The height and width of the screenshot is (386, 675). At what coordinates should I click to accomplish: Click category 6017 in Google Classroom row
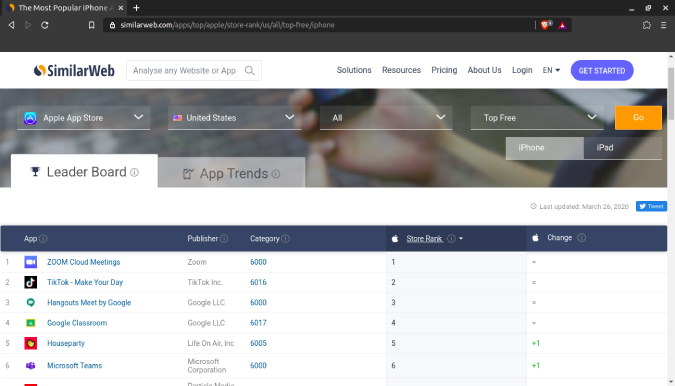(258, 323)
